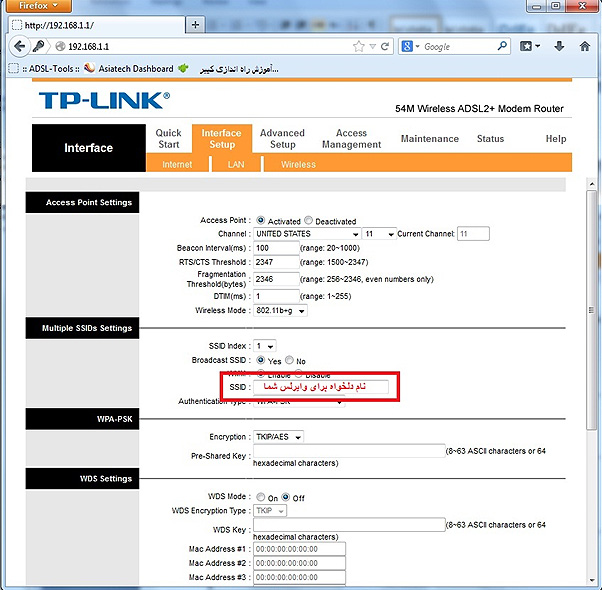Click the Google search magnifier icon
Screen dimensions: 602x590
[x=502, y=46]
